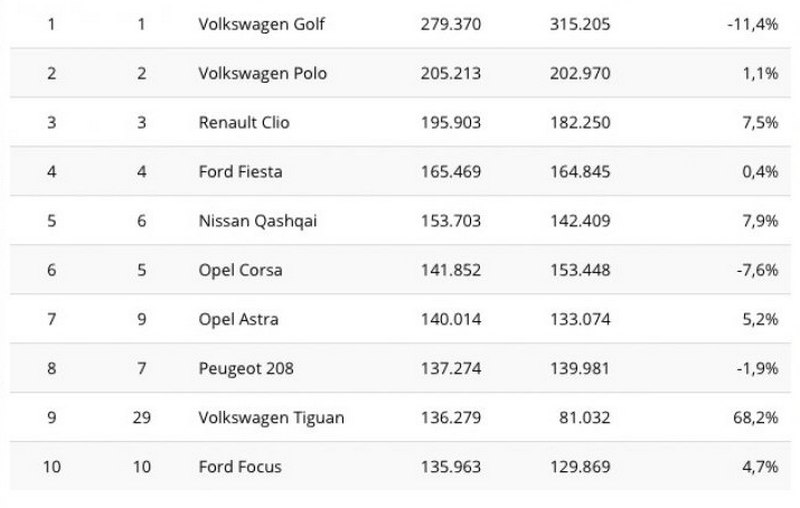Click the -7,6% change cell
Image resolution: width=800 pixels, height=508 pixels.
757,270
